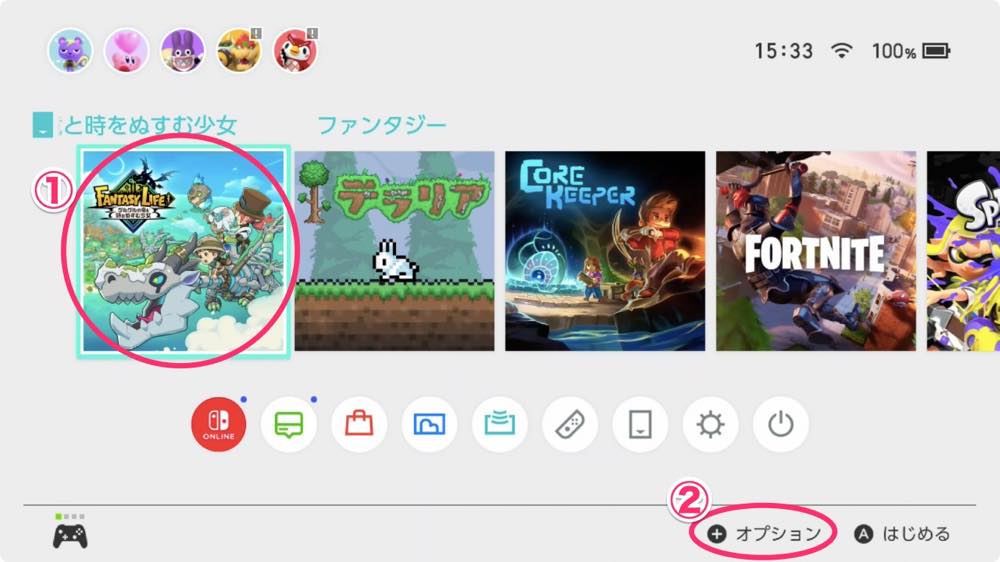Select the Terraria game tile
The width and height of the screenshot is (1000, 562).
394,251
